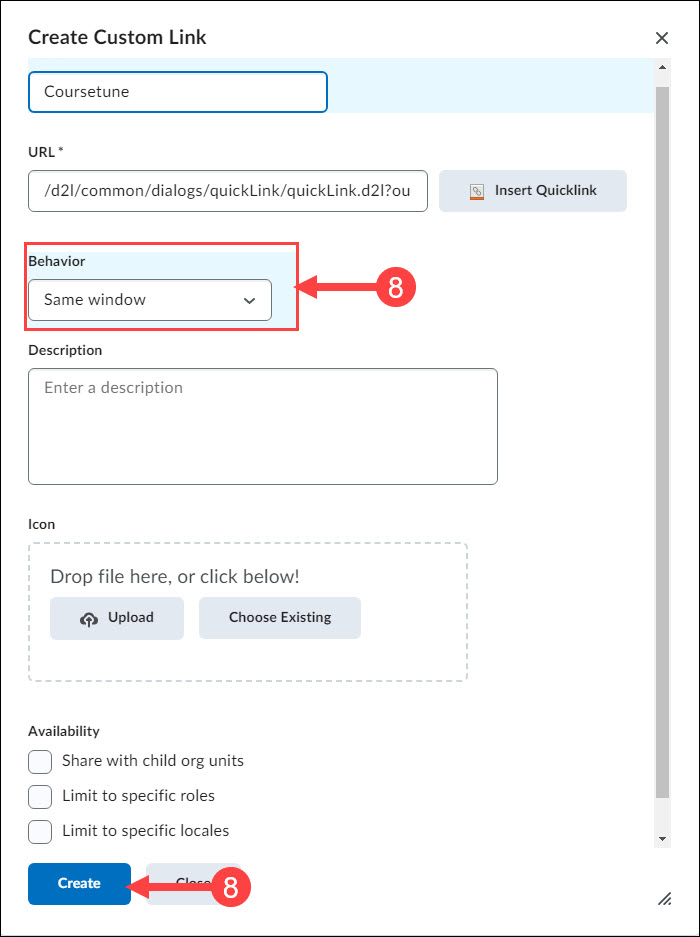Screen dimensions: 700x937
Task: Click the quicklink icon on Insert Quicklink
Action: pyautogui.click(x=476, y=191)
